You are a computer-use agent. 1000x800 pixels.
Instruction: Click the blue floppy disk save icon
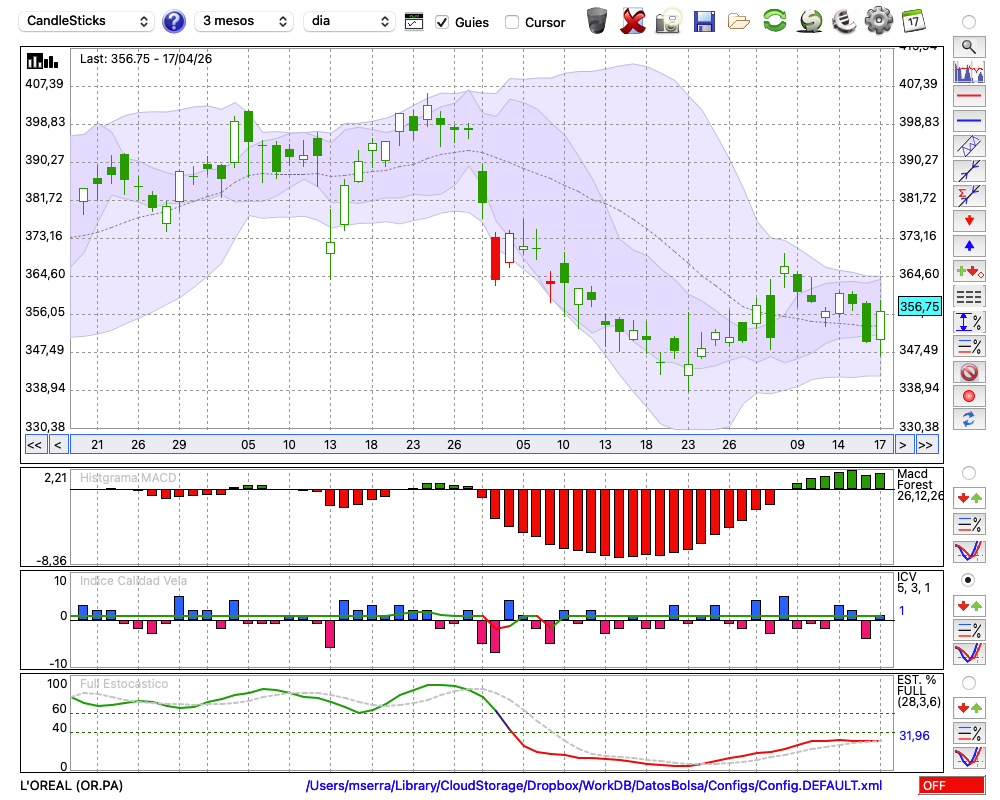tap(704, 22)
